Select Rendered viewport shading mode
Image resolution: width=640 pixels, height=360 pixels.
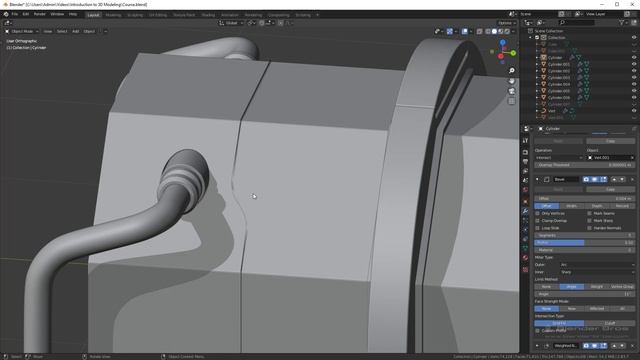point(507,31)
